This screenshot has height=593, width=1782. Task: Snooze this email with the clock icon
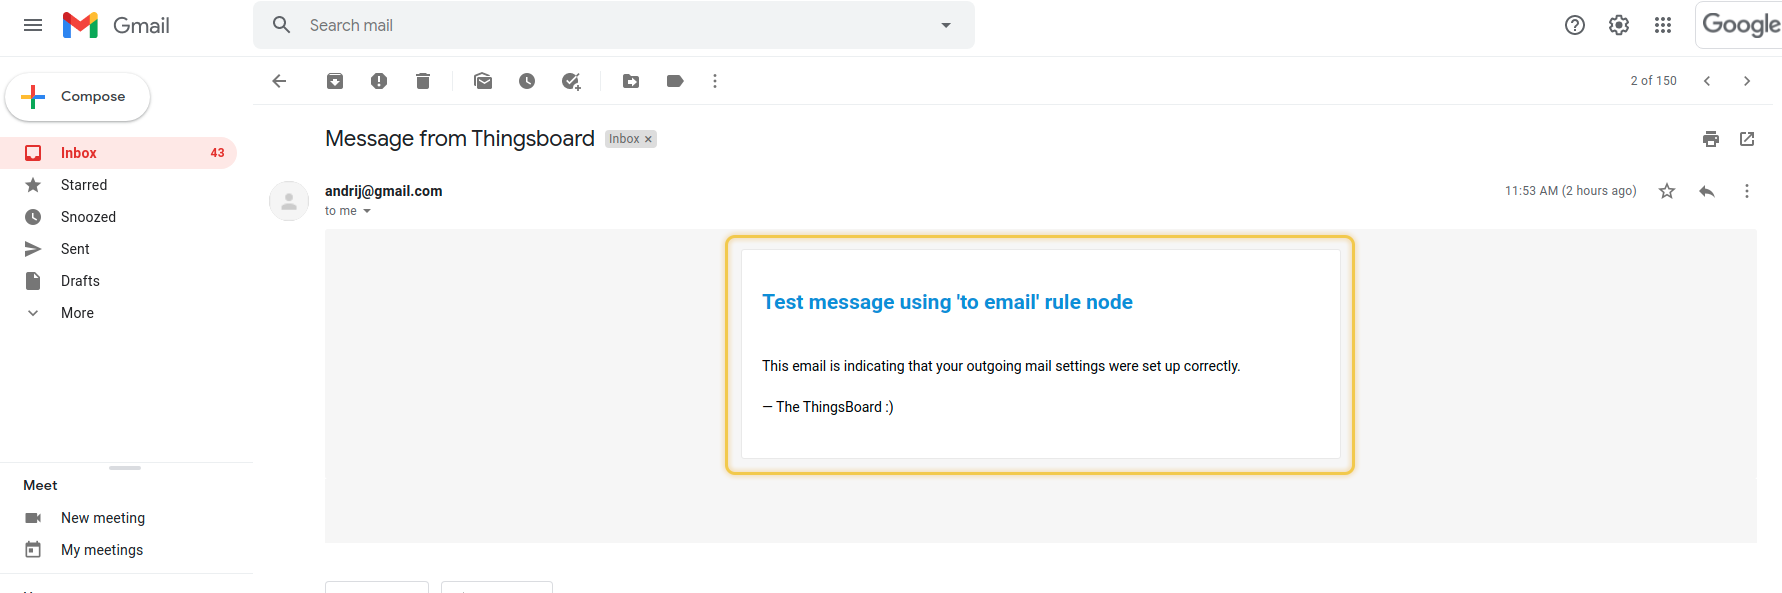[527, 81]
